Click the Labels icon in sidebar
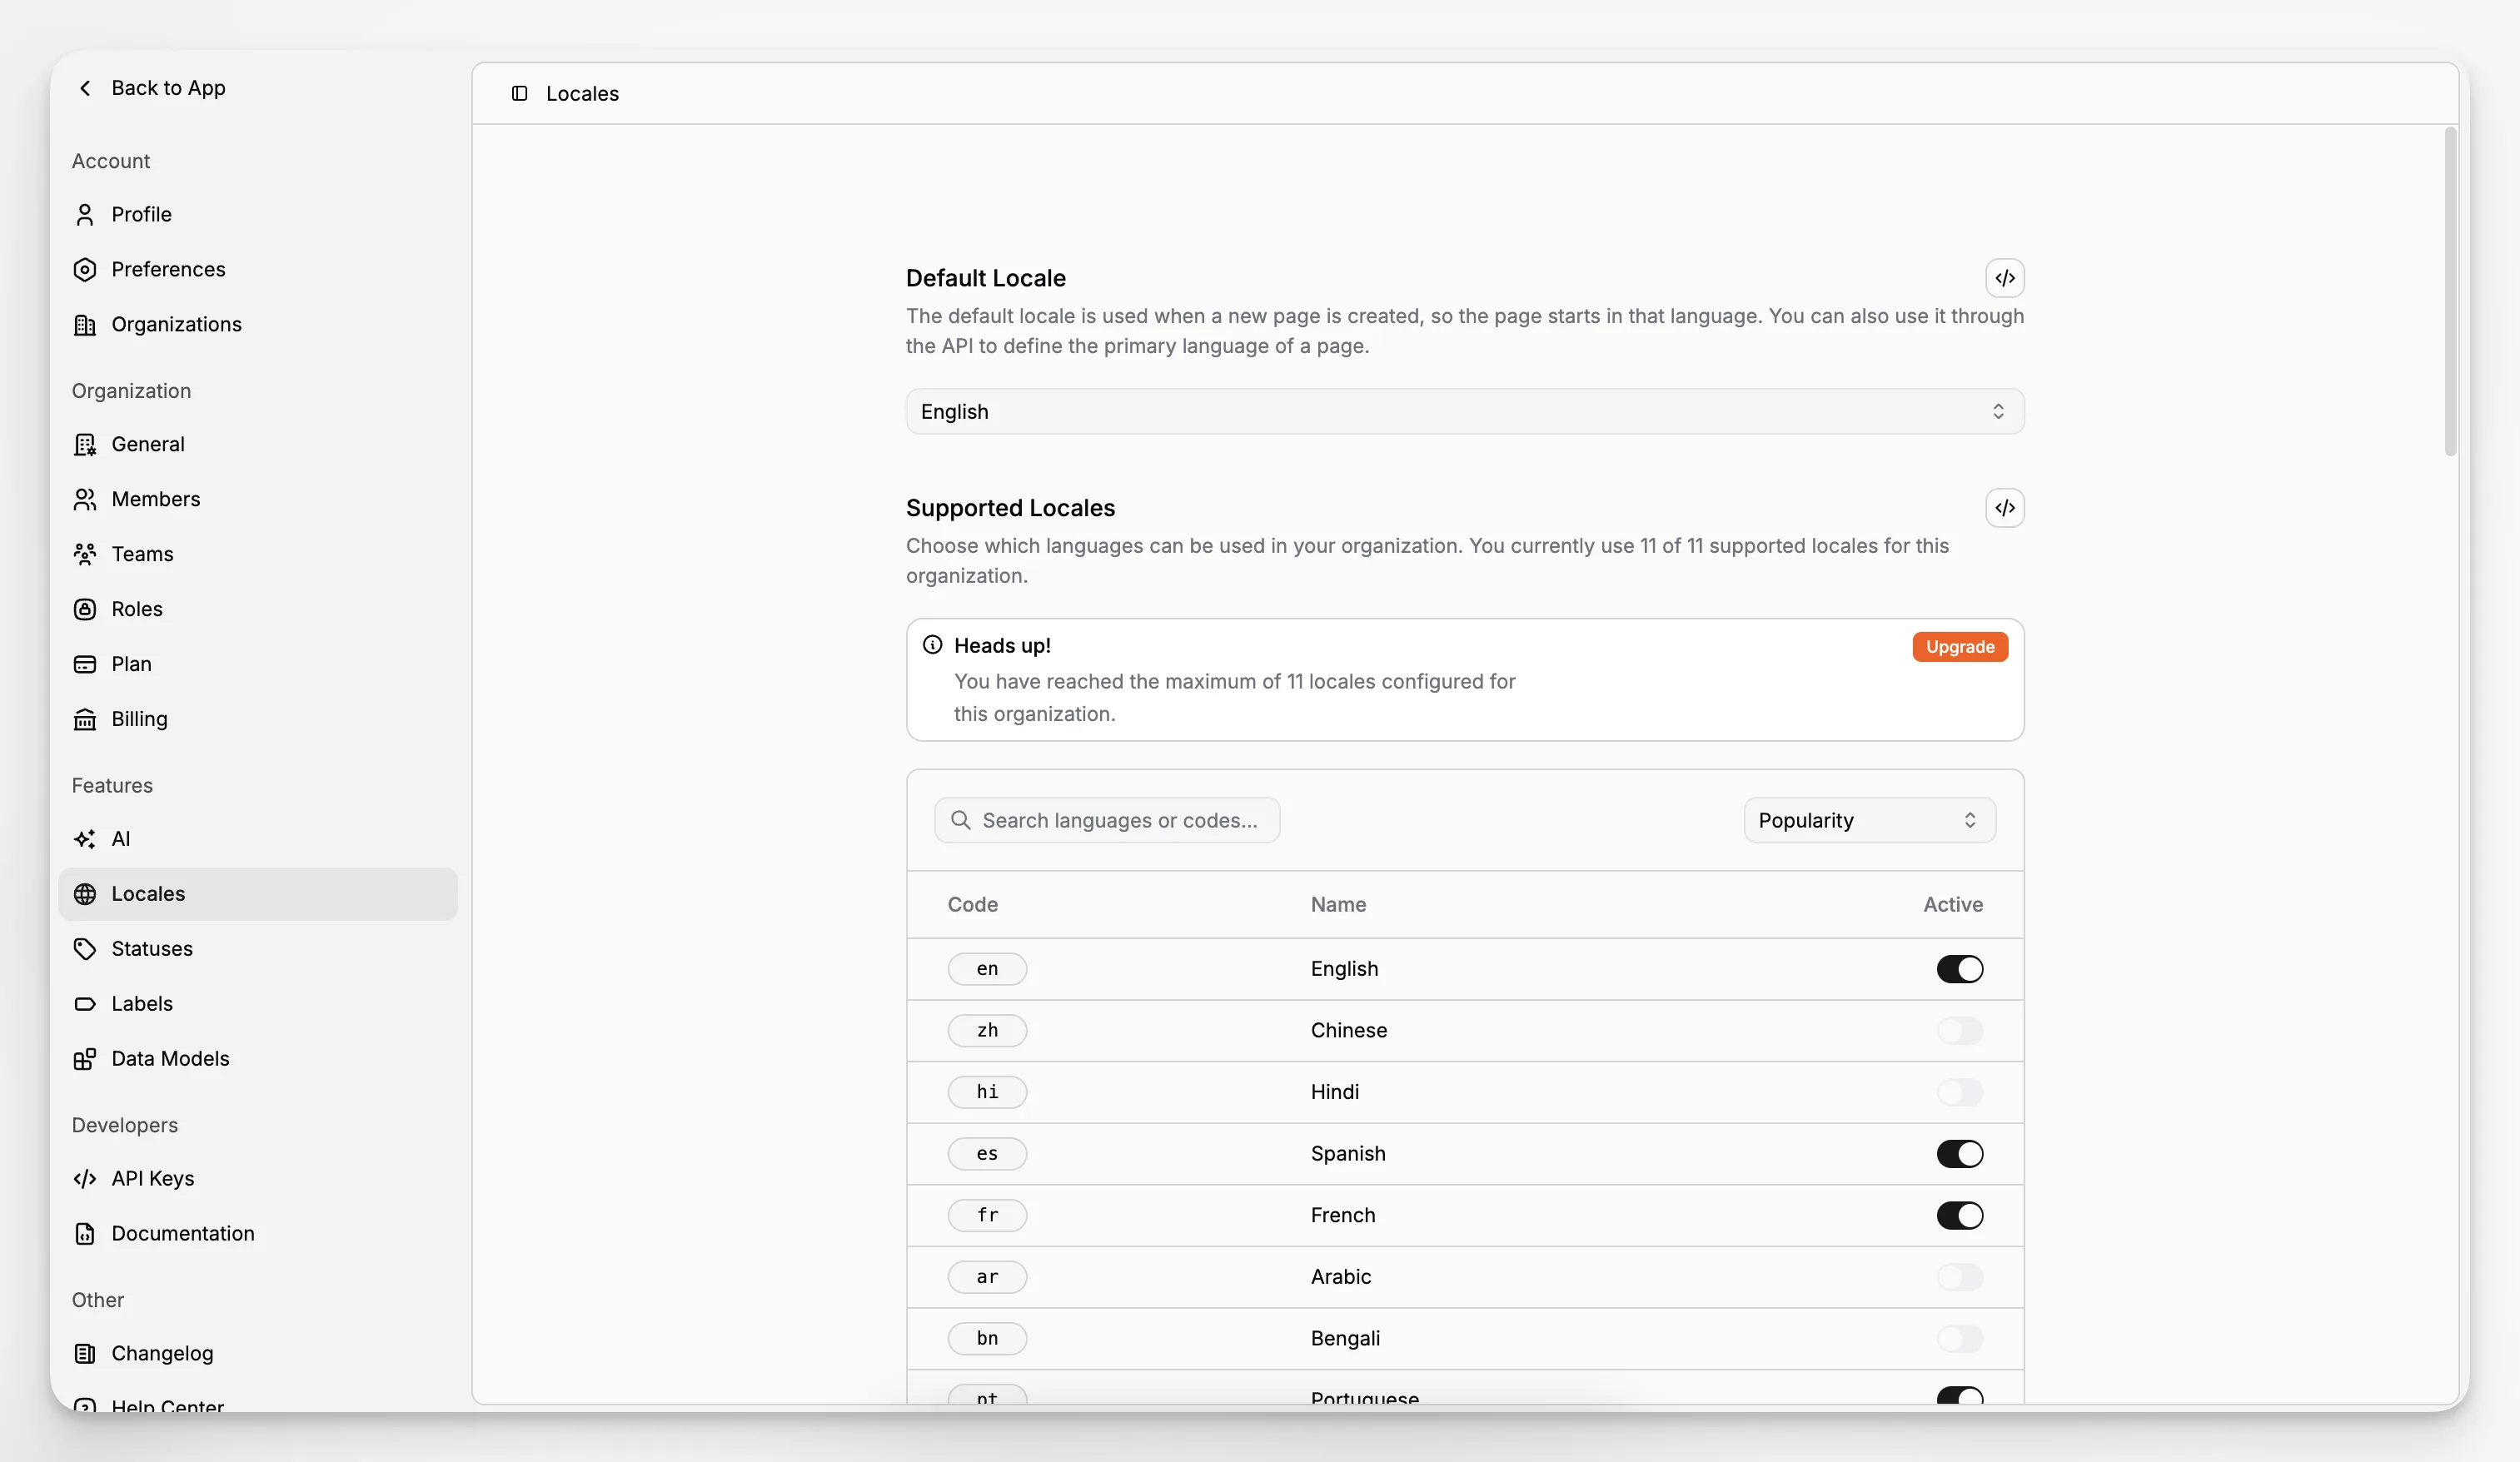This screenshot has width=2520, height=1462. [x=85, y=1005]
